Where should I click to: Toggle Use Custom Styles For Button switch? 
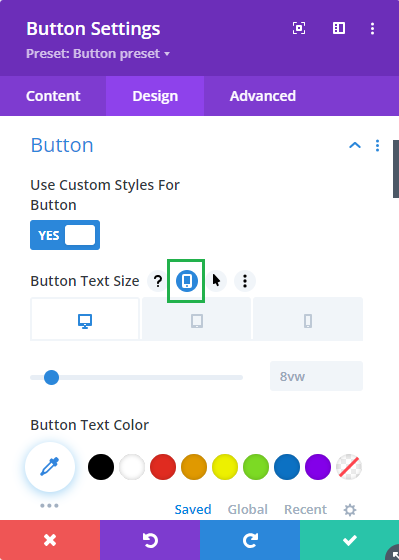65,235
